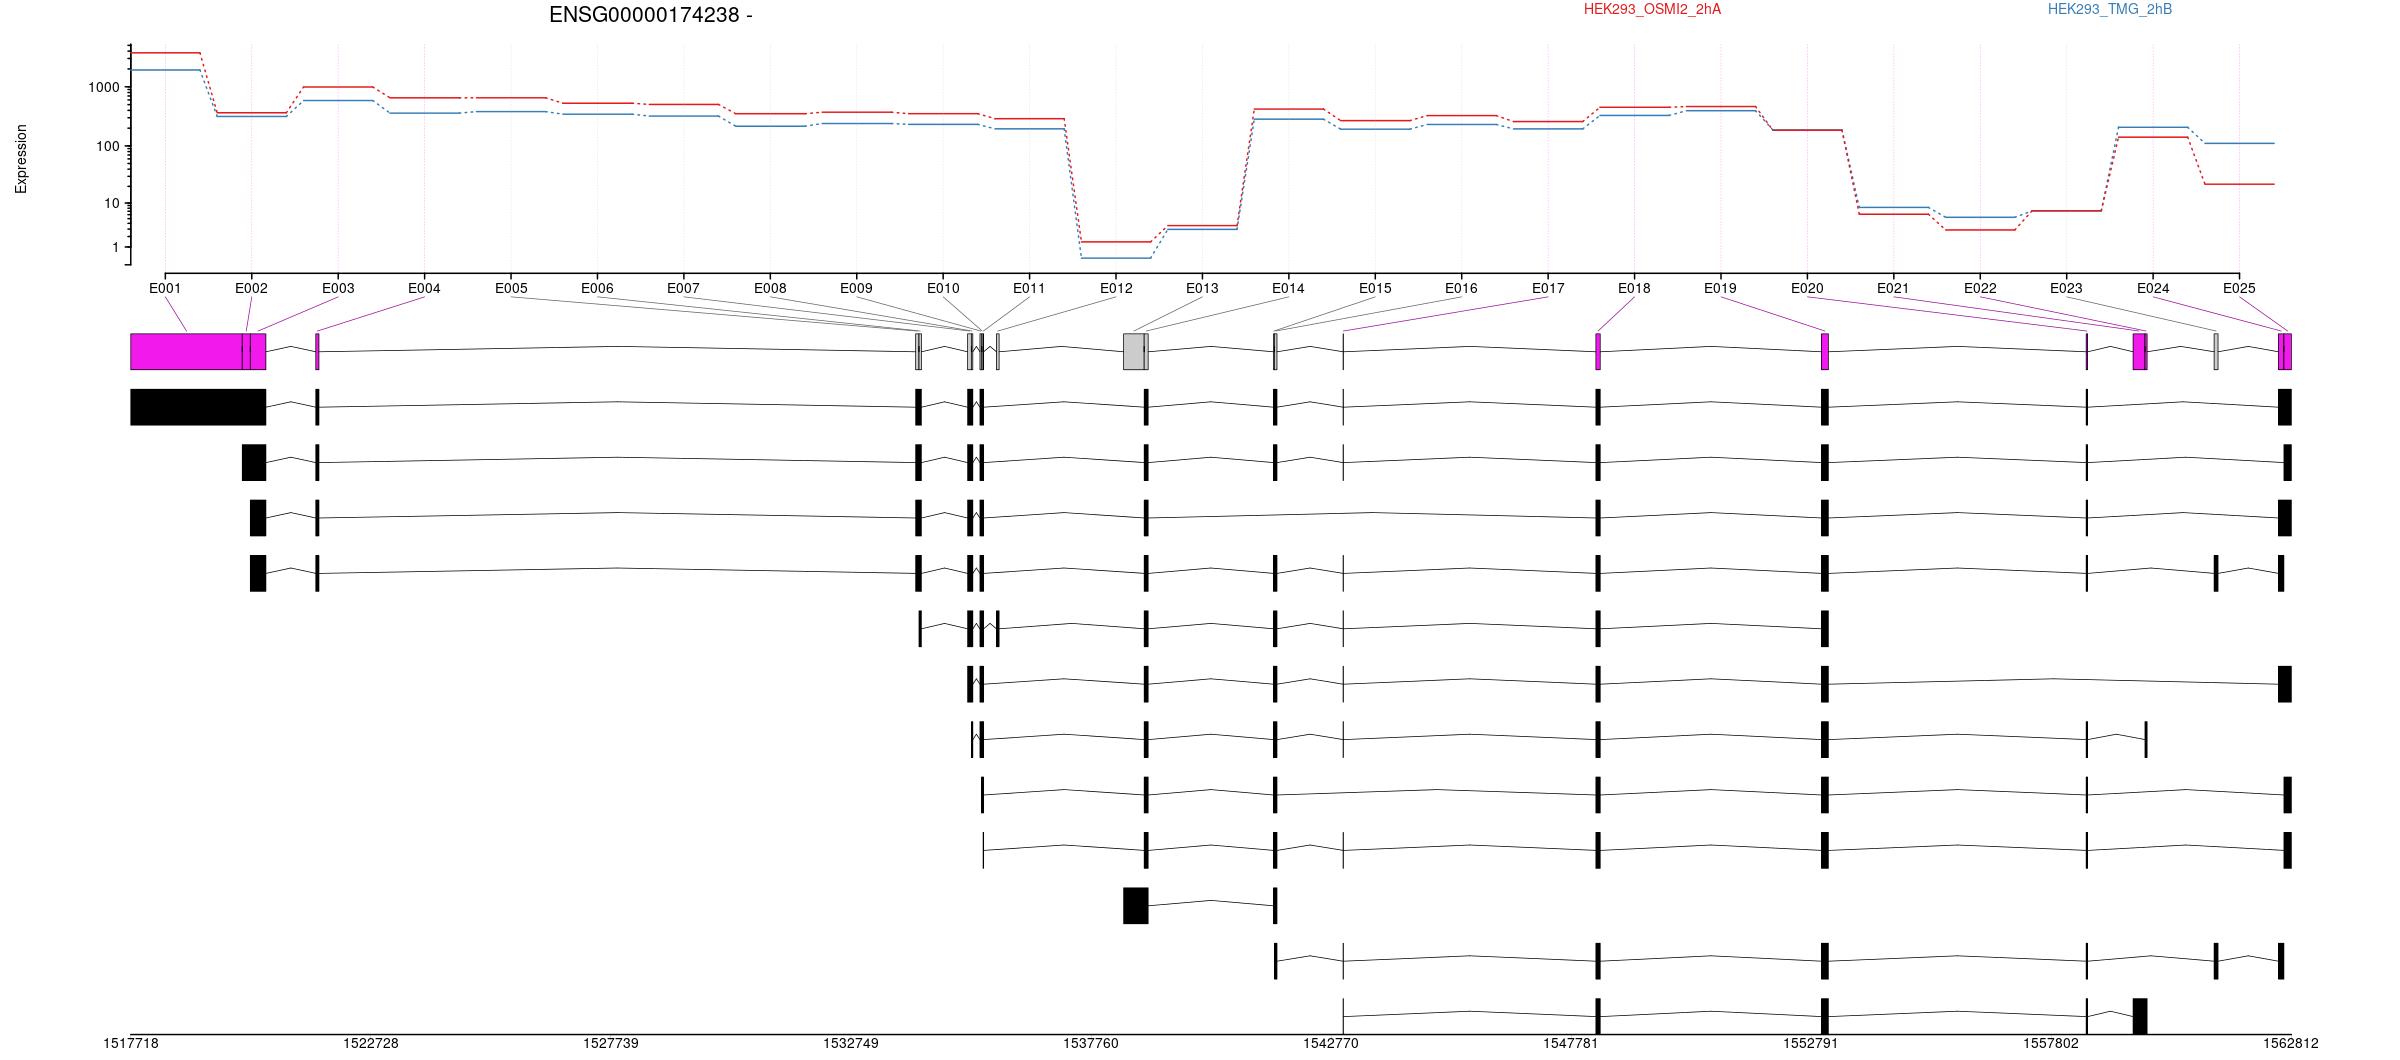Click exon label E016
This screenshot has width=2400, height=1060.
click(1461, 288)
